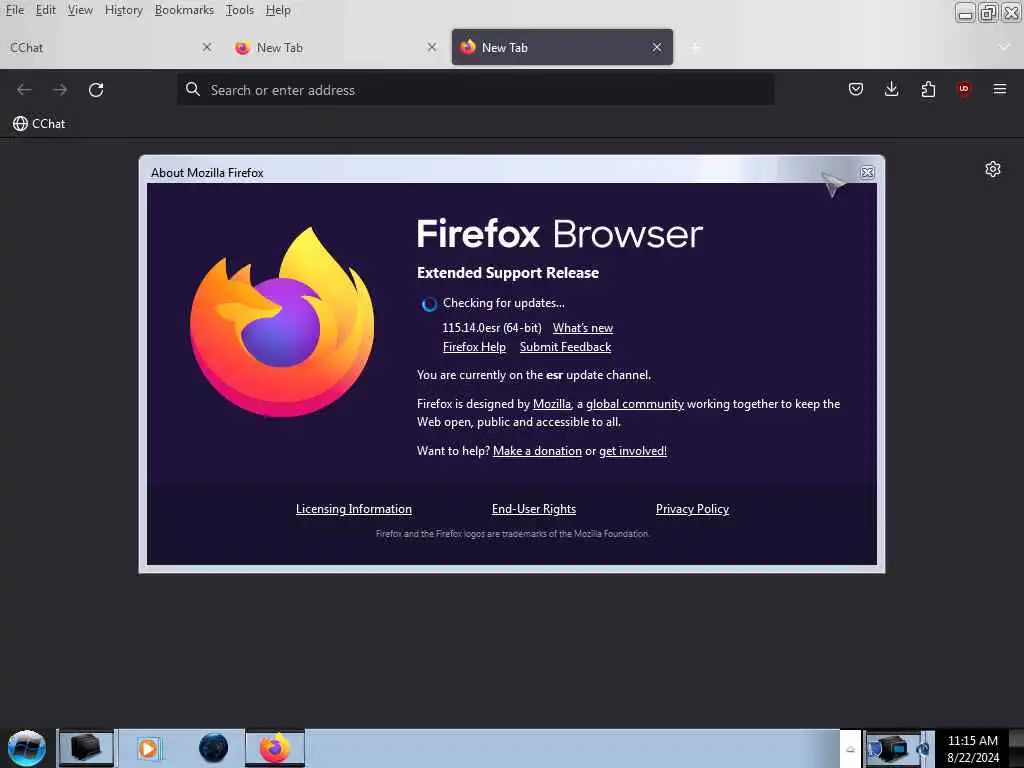Open the Mozilla link
Screen dimensions: 1024x768
[x=552, y=404]
